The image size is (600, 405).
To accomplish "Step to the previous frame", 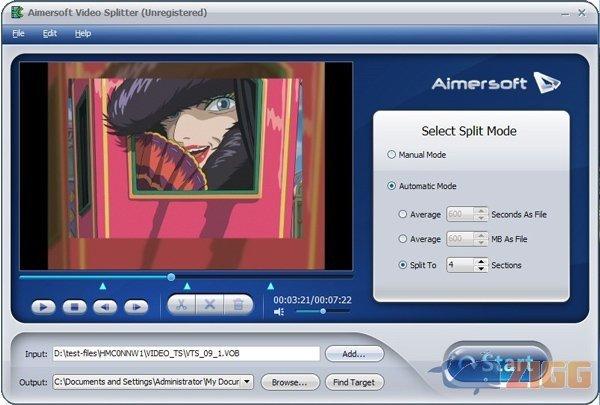I will click(105, 307).
